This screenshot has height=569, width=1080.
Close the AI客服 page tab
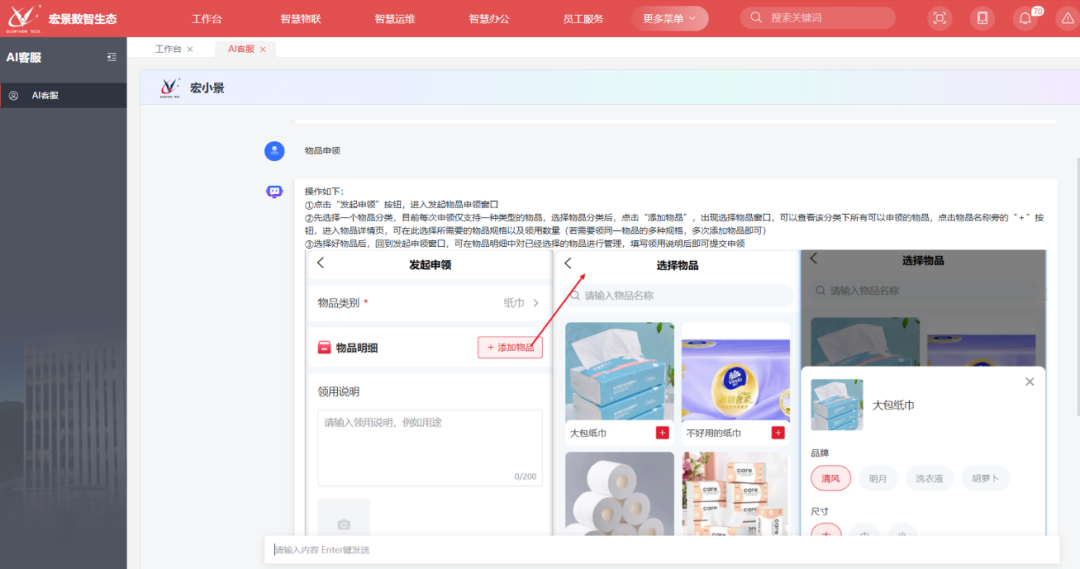(x=263, y=50)
